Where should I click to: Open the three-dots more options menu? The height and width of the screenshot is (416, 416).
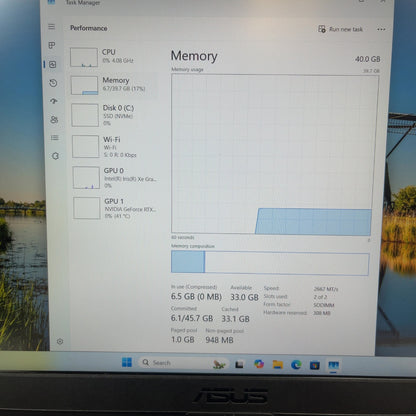click(x=381, y=29)
